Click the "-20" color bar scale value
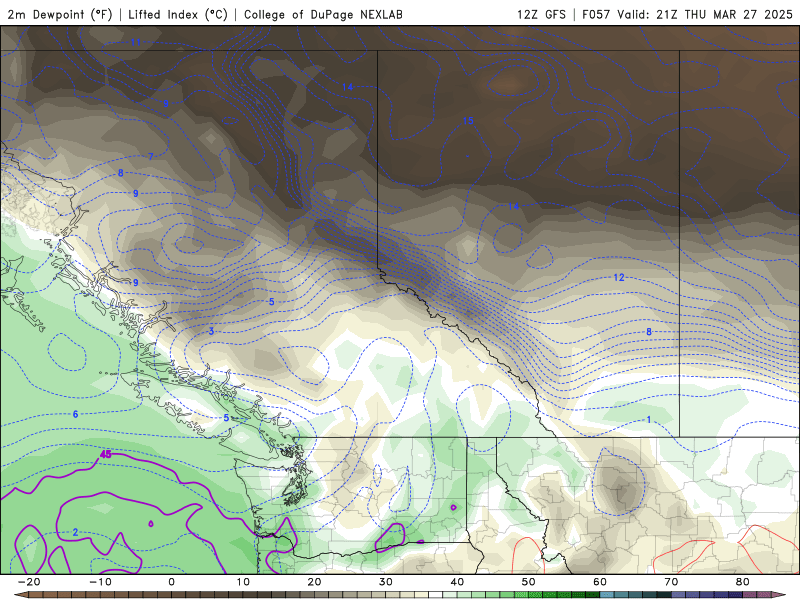 (x=29, y=582)
